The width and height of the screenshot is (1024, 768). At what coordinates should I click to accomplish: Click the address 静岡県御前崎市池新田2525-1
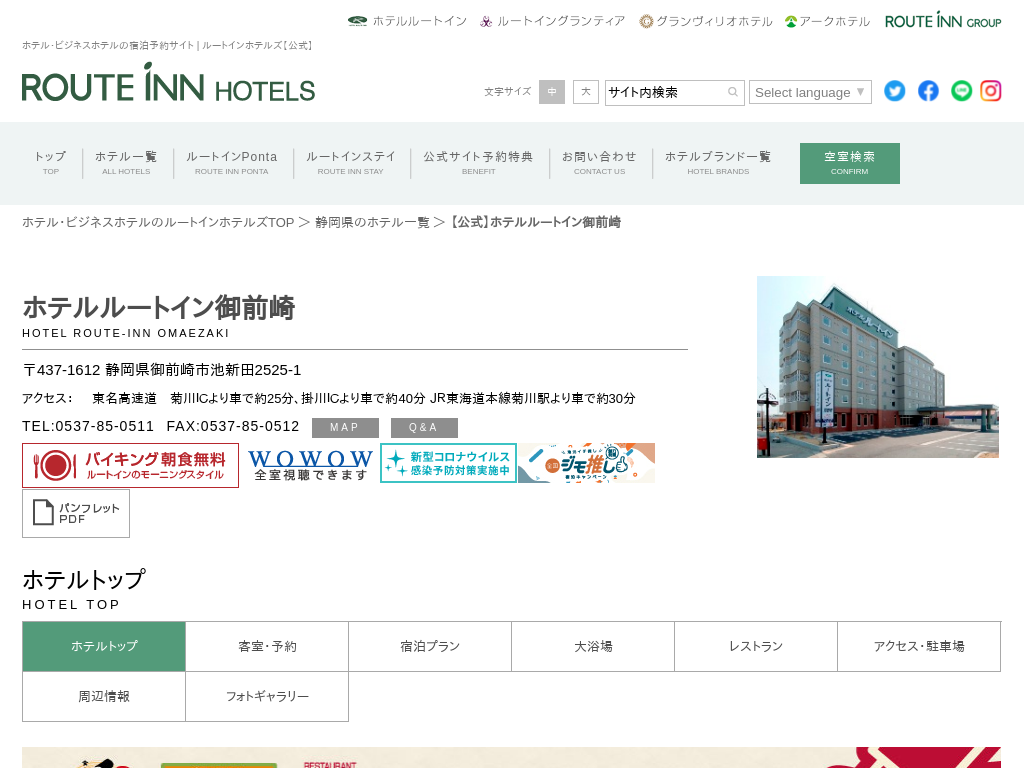point(203,370)
